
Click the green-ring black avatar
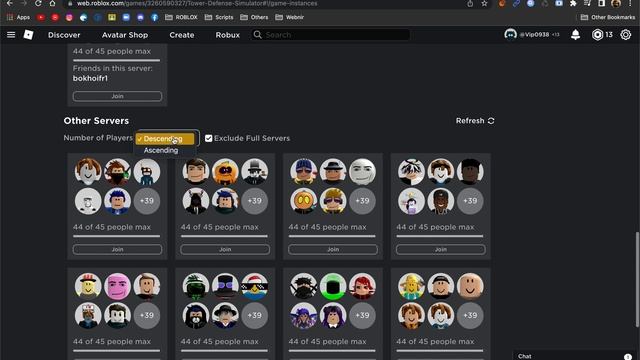[333, 286]
